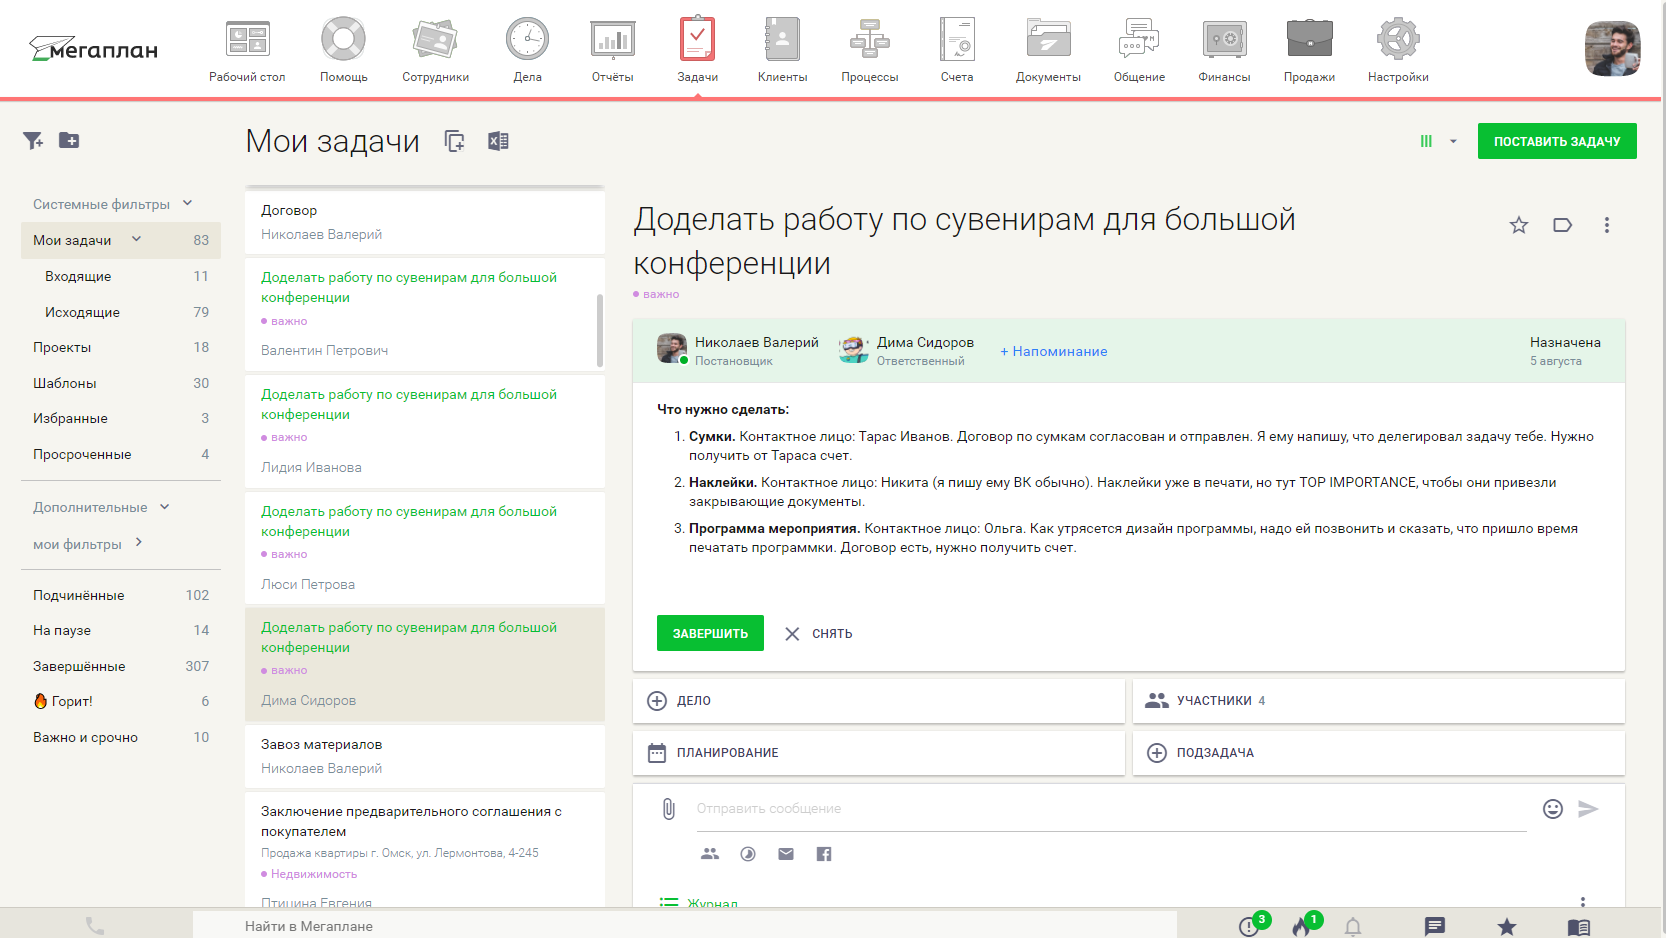Open task header three-dot menu
Image resolution: width=1666 pixels, height=938 pixels.
coord(1607,225)
